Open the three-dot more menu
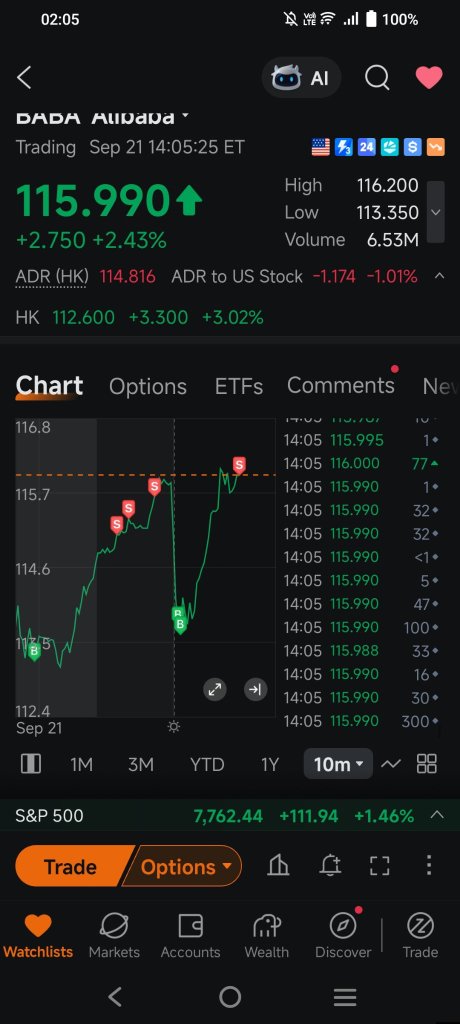Image resolution: width=460 pixels, height=1024 pixels. 429,865
